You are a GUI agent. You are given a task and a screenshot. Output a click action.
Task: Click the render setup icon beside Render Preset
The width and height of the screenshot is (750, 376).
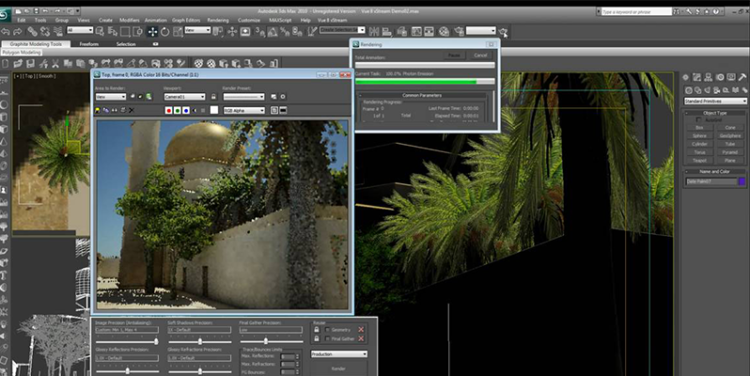[x=274, y=97]
